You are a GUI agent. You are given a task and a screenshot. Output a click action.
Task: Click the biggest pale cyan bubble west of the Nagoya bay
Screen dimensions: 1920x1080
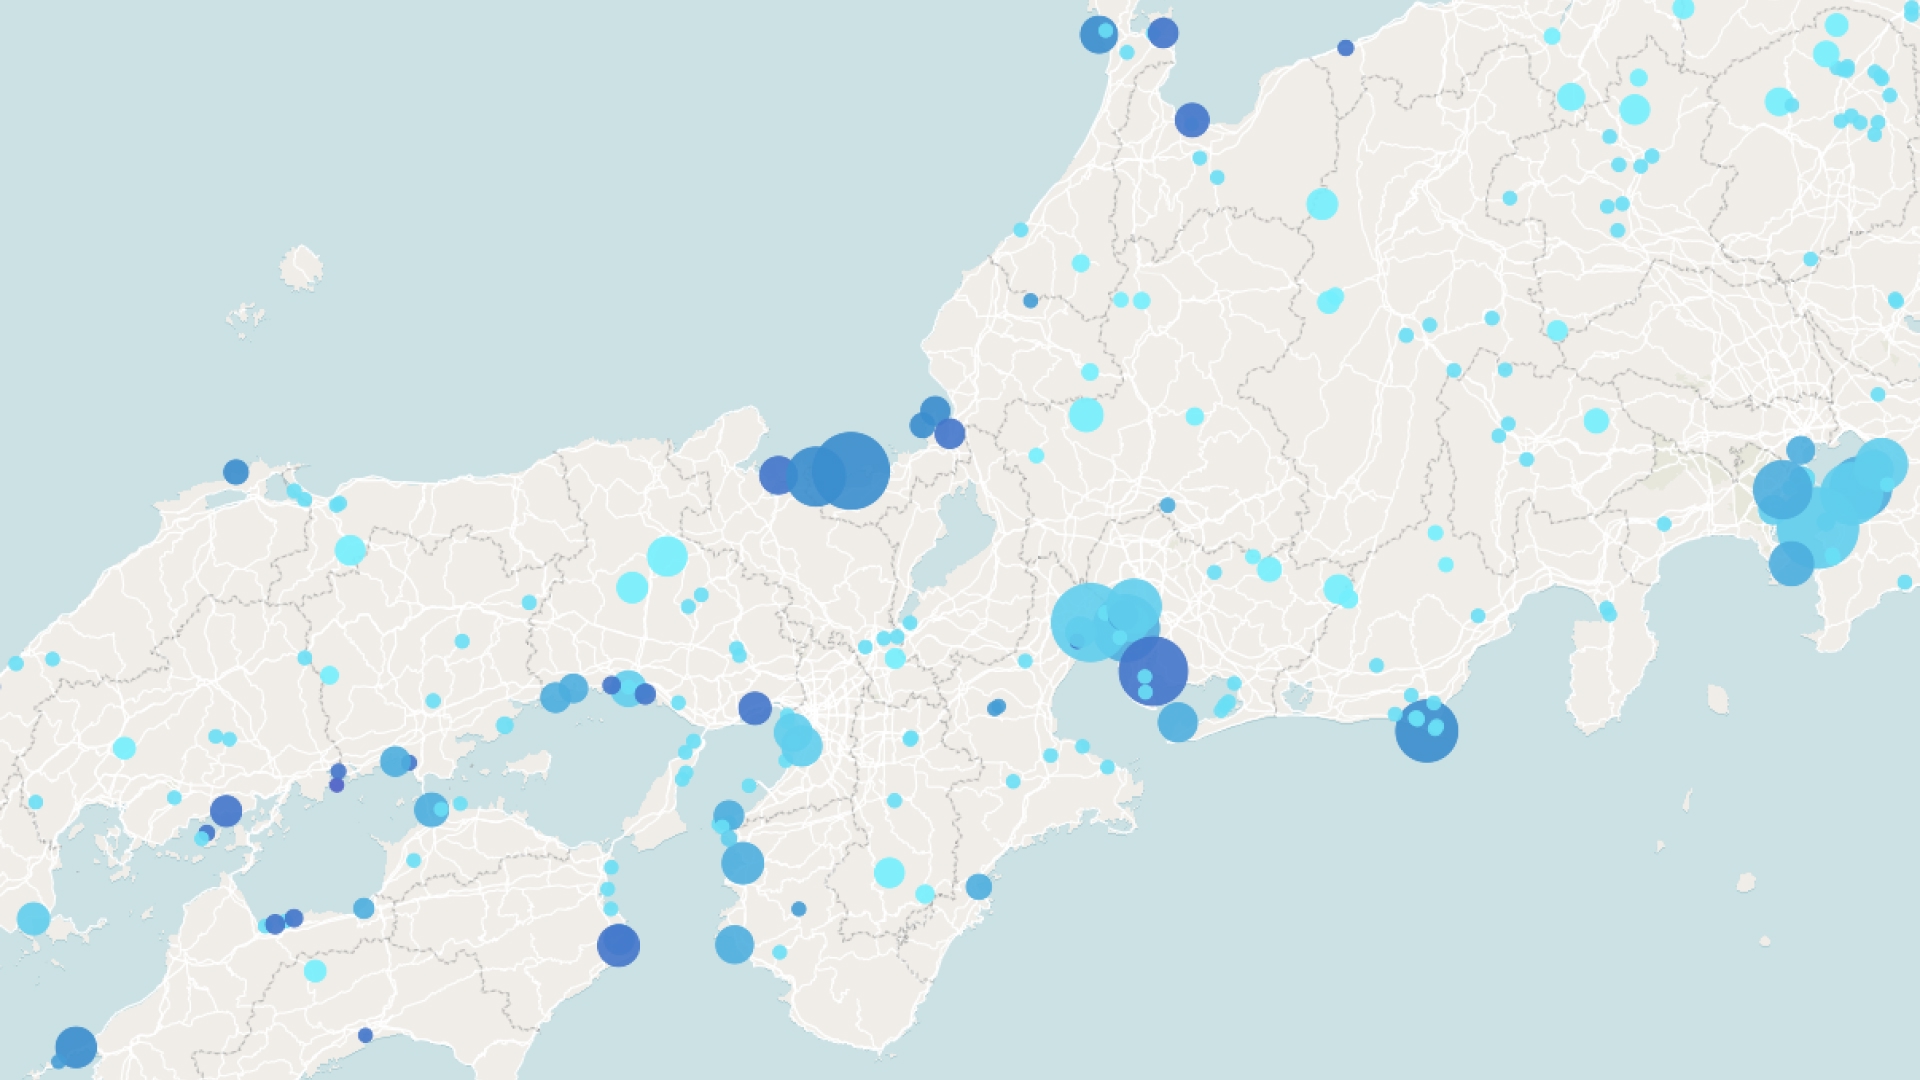coord(1089,622)
